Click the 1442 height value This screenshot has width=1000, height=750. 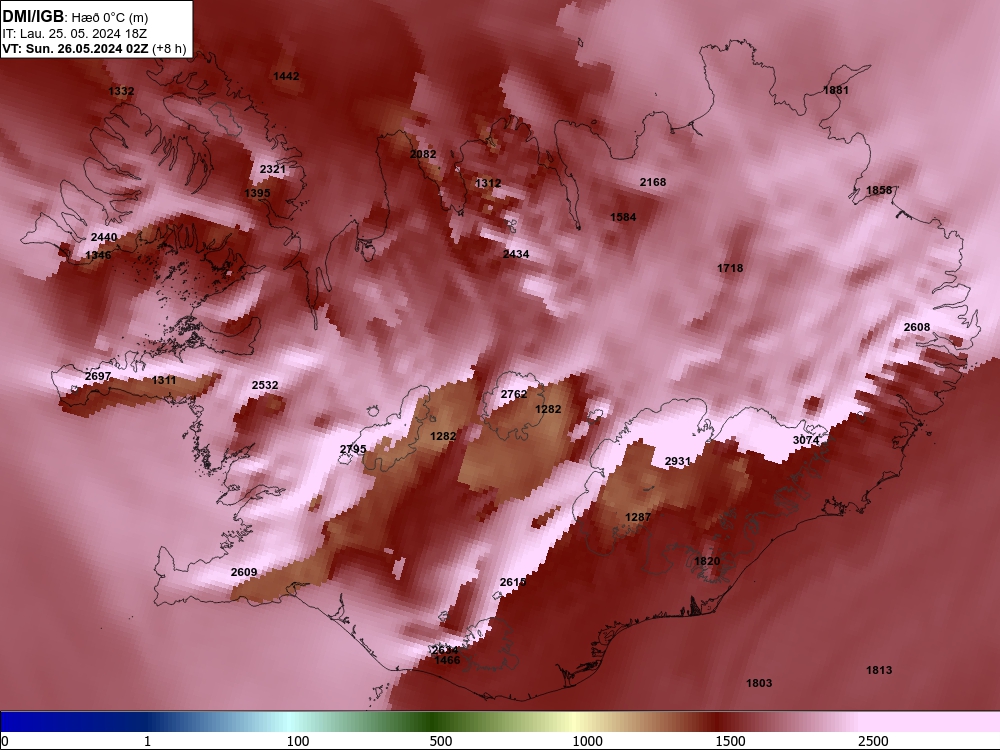coord(286,76)
